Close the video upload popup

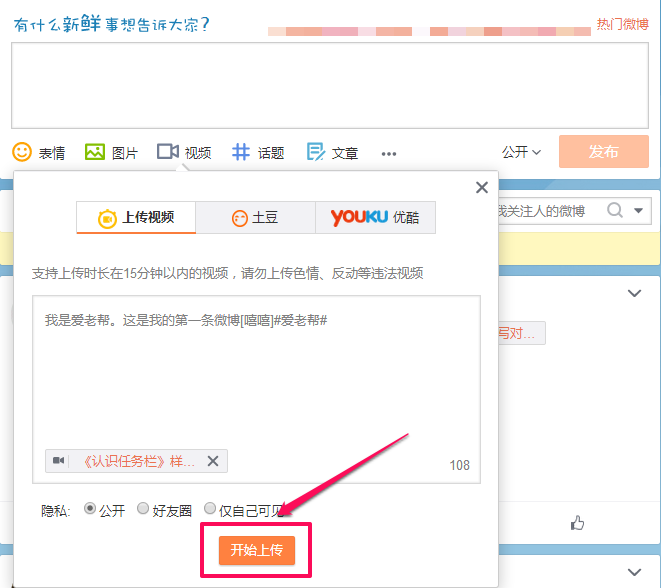pos(482,187)
